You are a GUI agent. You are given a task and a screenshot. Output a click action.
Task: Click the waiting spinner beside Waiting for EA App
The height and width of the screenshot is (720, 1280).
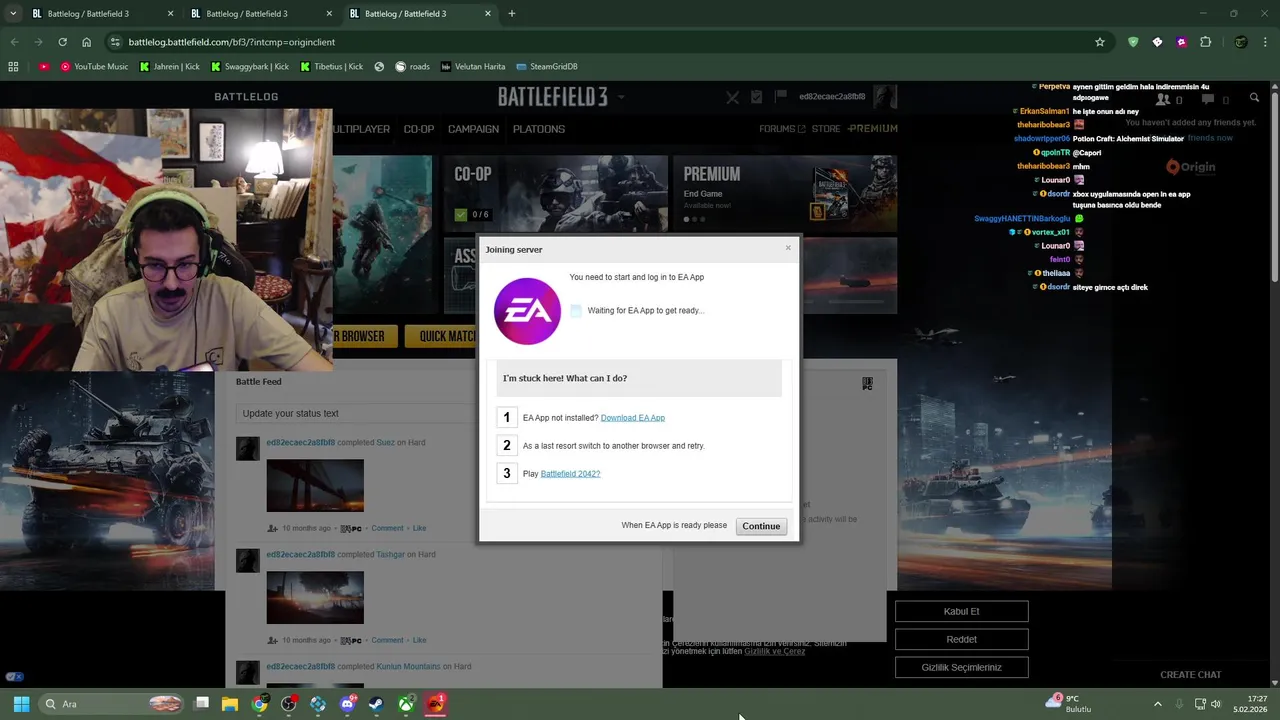click(x=575, y=311)
